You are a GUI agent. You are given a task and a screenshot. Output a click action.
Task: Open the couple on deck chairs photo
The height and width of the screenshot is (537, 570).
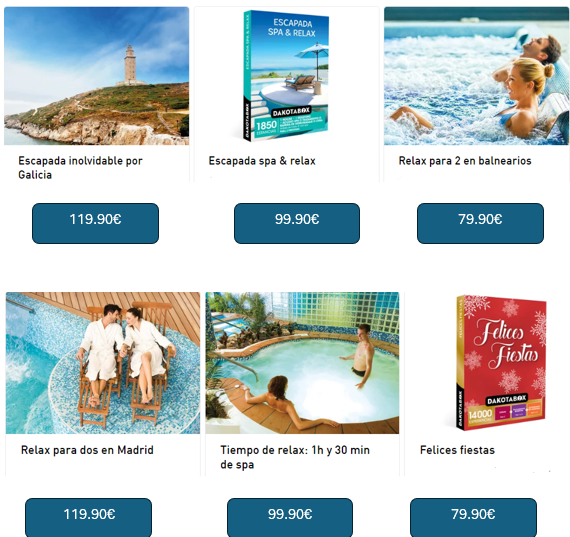[103, 363]
